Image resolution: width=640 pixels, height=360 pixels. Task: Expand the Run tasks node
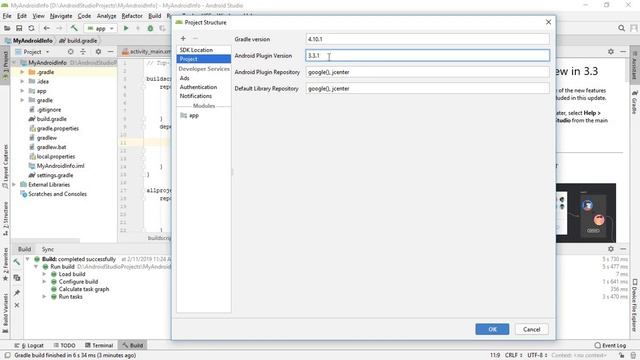pos(44,297)
